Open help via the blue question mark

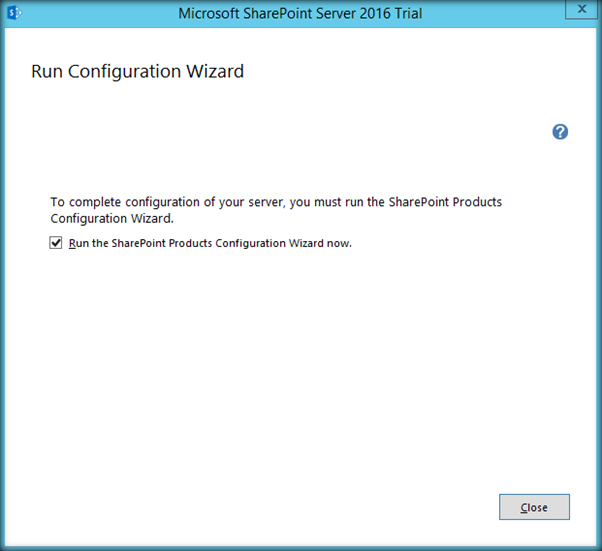560,132
